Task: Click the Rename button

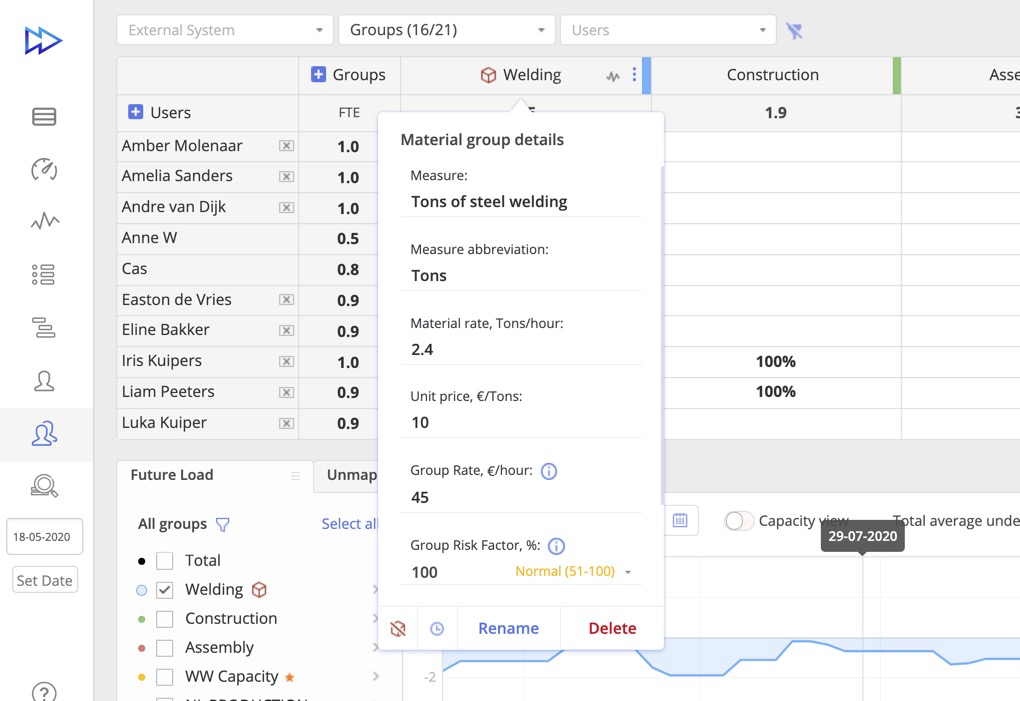Action: [x=508, y=629]
